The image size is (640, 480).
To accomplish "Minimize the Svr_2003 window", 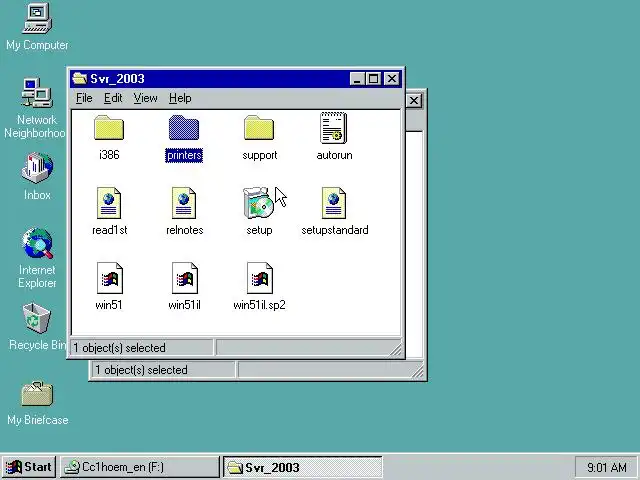I will [x=357, y=78].
